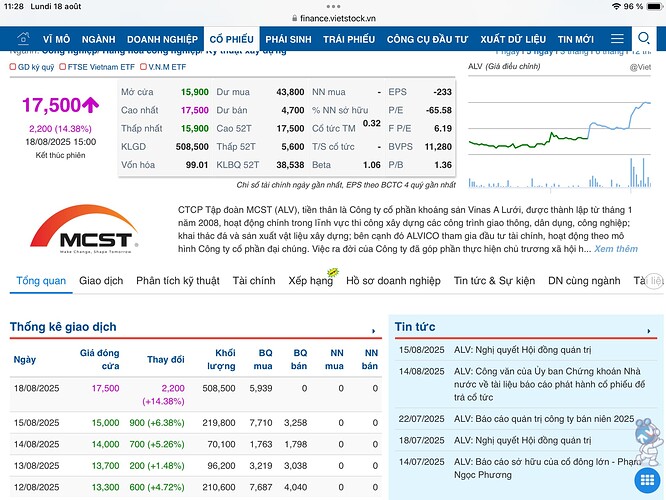Expand Tin tức section arrow

(x=649, y=331)
